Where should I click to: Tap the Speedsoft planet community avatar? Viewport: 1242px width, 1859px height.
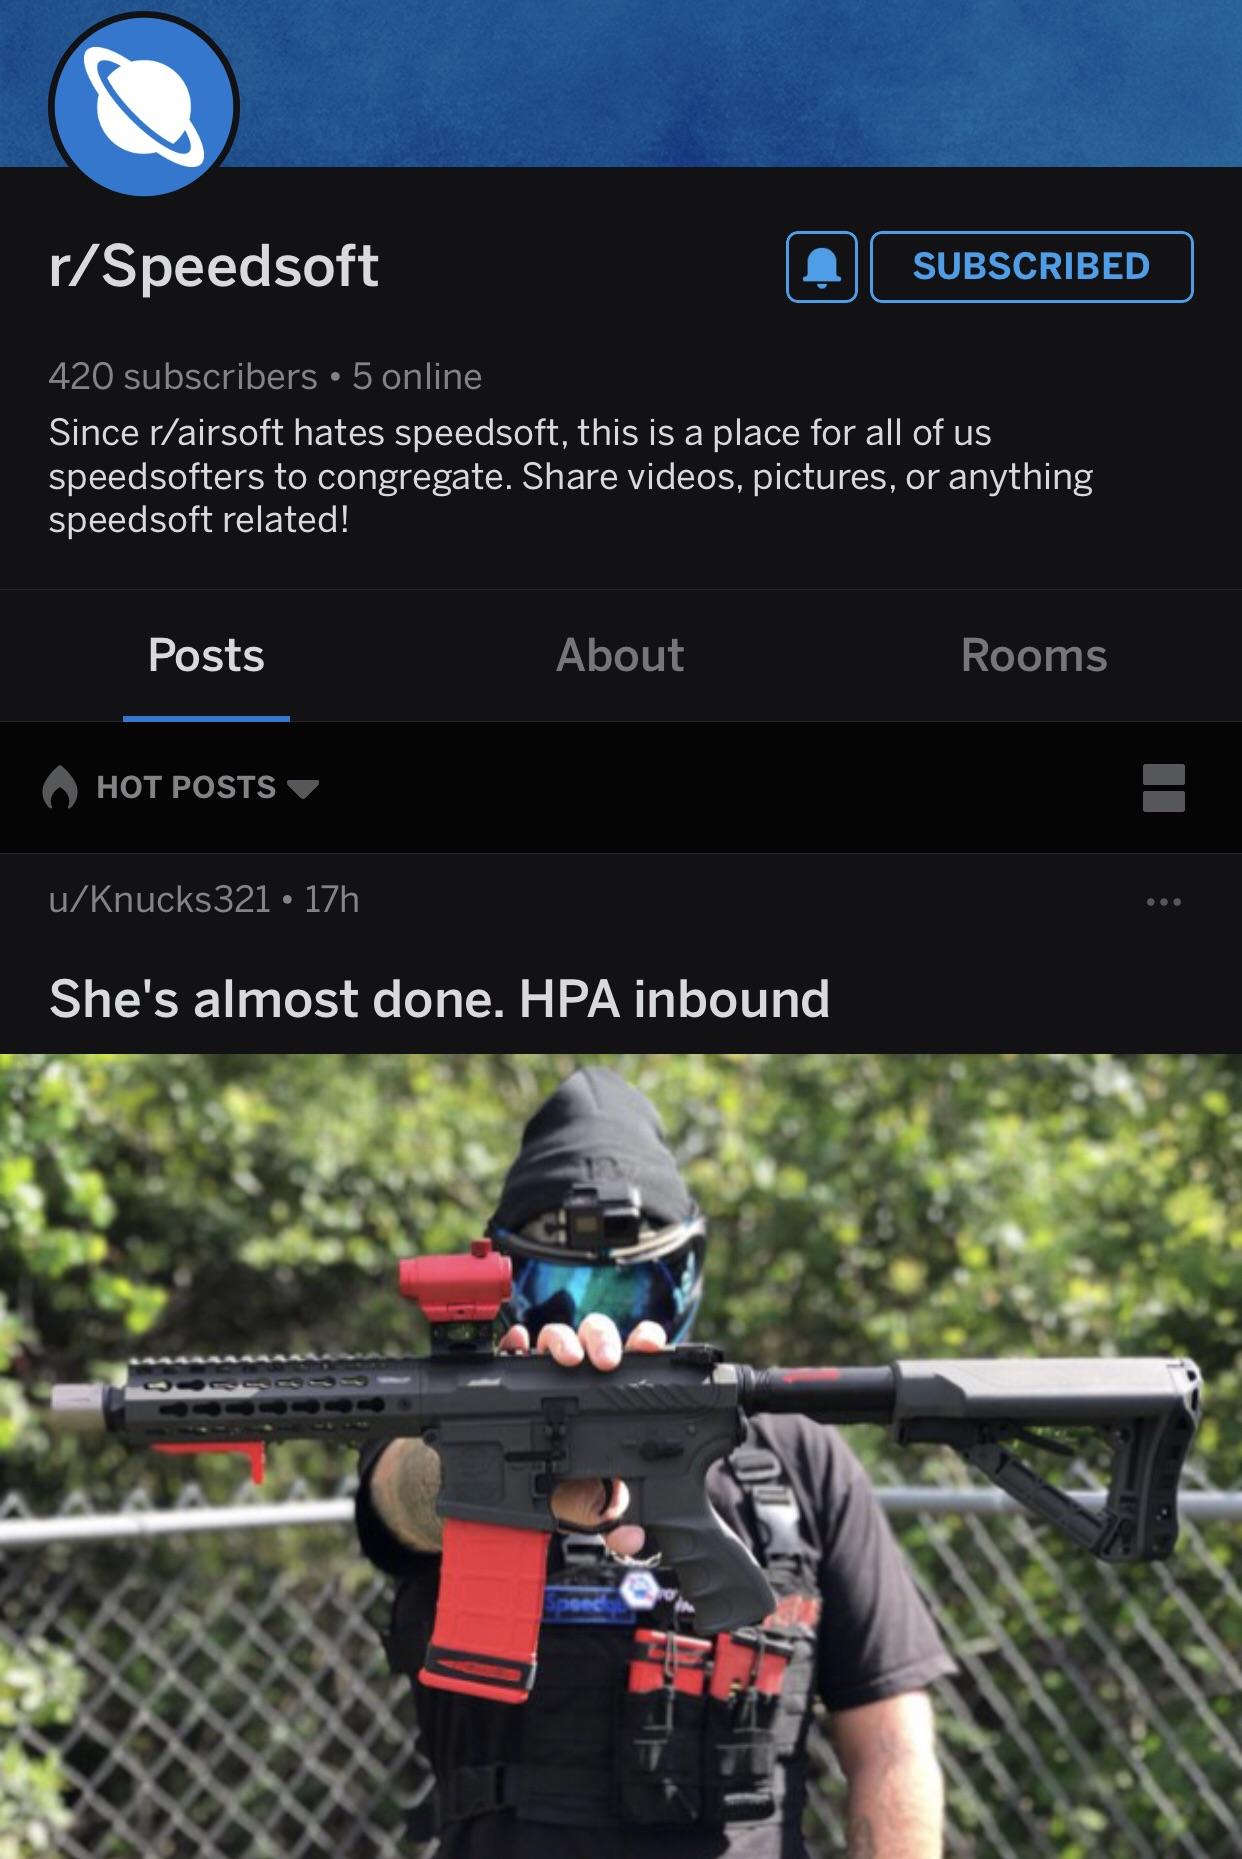click(x=144, y=105)
